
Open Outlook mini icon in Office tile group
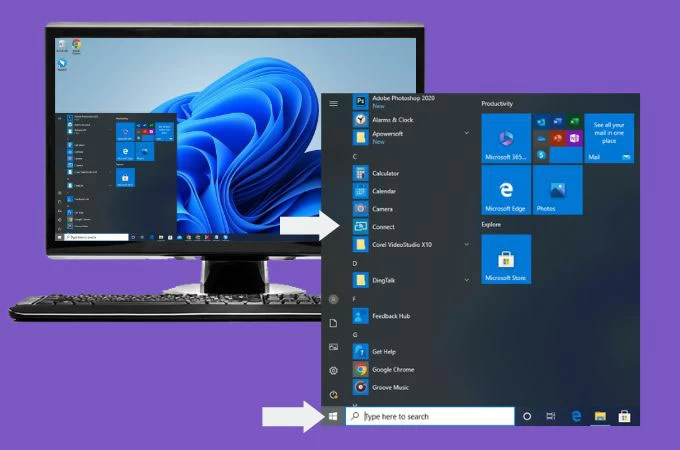point(541,122)
